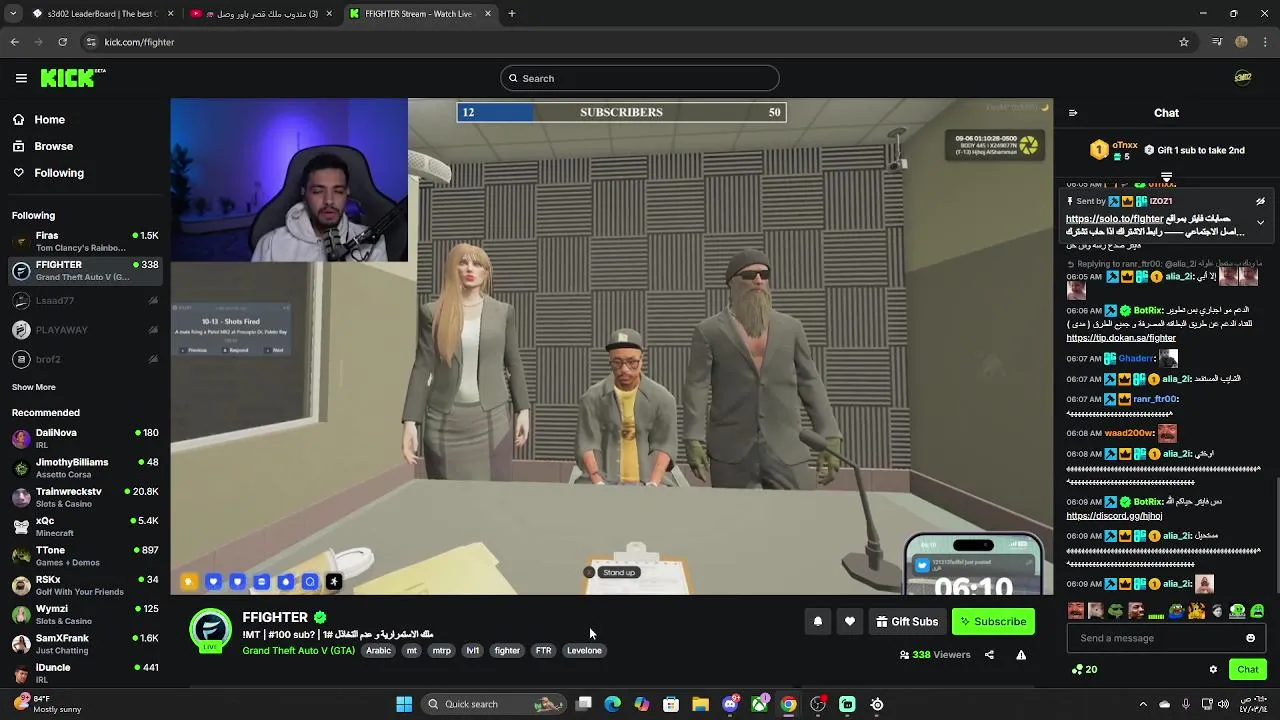Click in the Search field
The height and width of the screenshot is (720, 1280).
click(x=640, y=78)
